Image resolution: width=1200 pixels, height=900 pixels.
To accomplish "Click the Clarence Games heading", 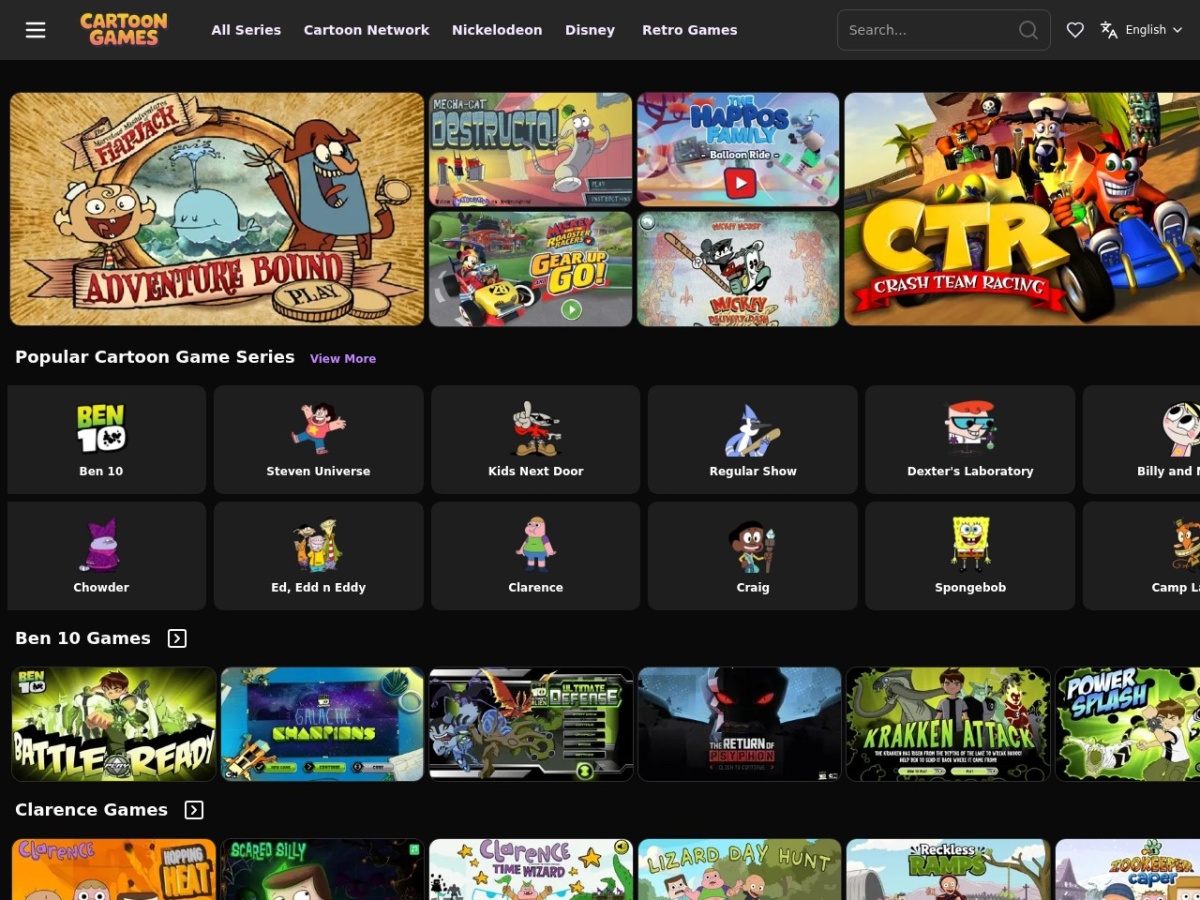I will pyautogui.click(x=91, y=810).
